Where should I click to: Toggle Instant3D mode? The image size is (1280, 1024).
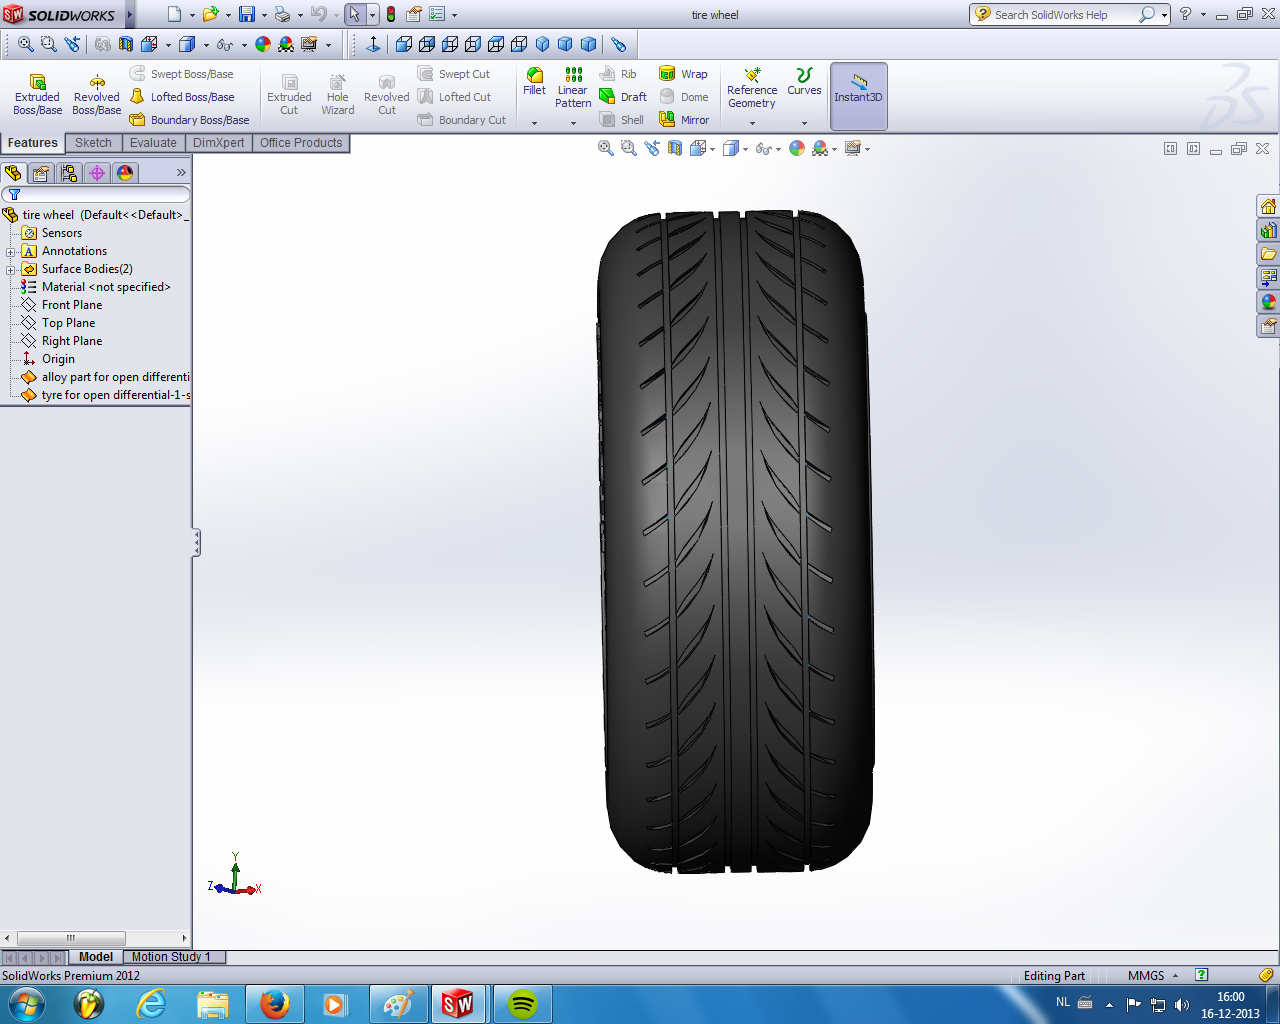(858, 96)
